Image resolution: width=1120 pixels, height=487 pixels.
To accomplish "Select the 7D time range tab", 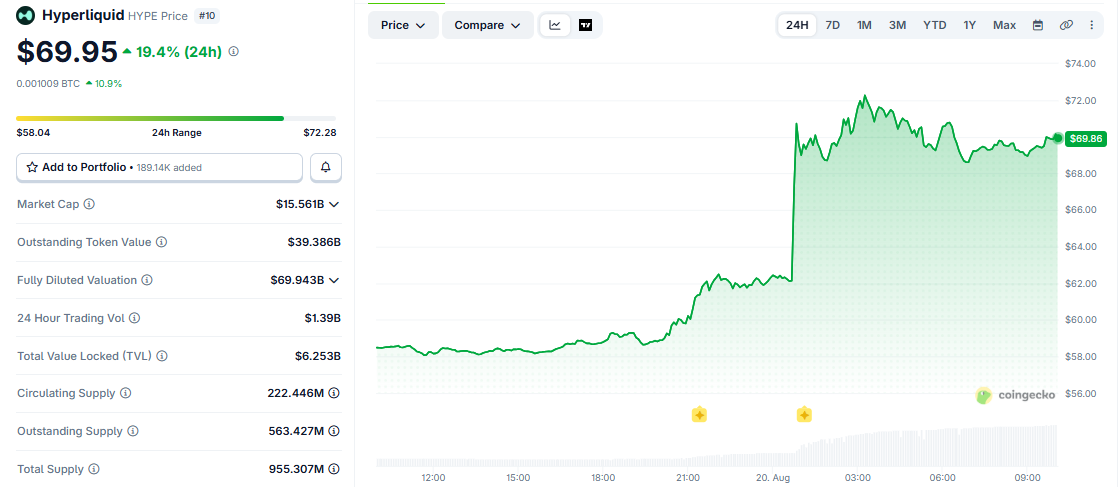I will tap(833, 25).
